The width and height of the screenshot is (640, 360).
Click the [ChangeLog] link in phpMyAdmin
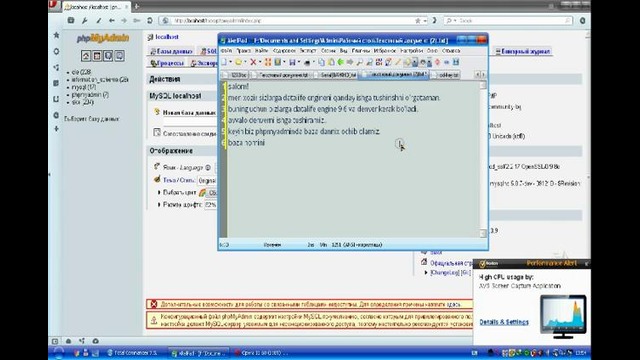point(444,272)
